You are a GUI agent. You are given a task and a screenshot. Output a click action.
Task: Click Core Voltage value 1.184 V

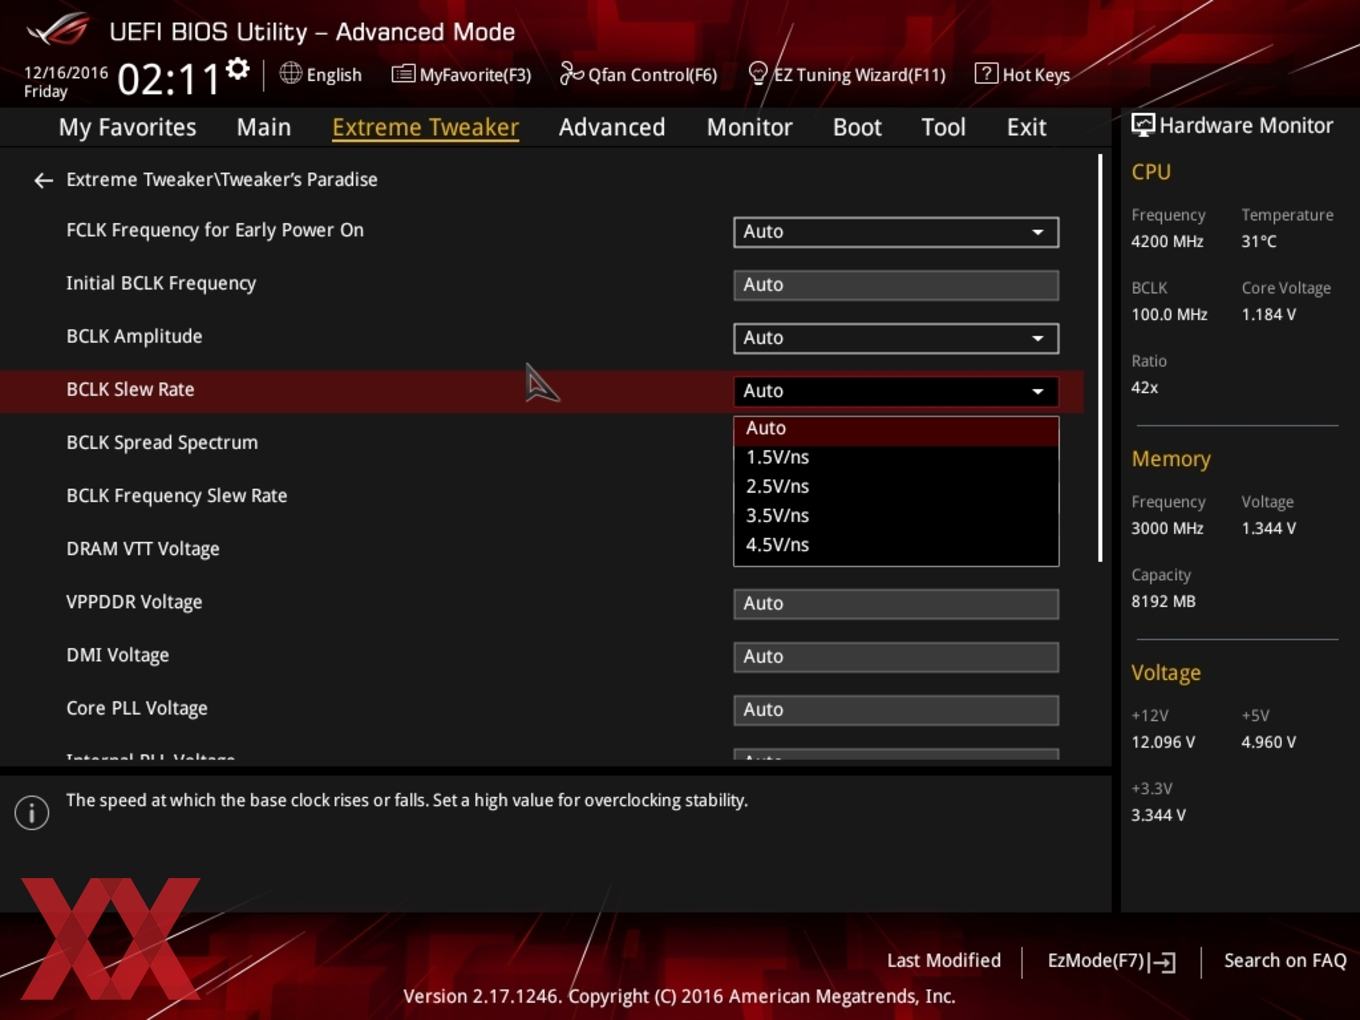(1269, 315)
